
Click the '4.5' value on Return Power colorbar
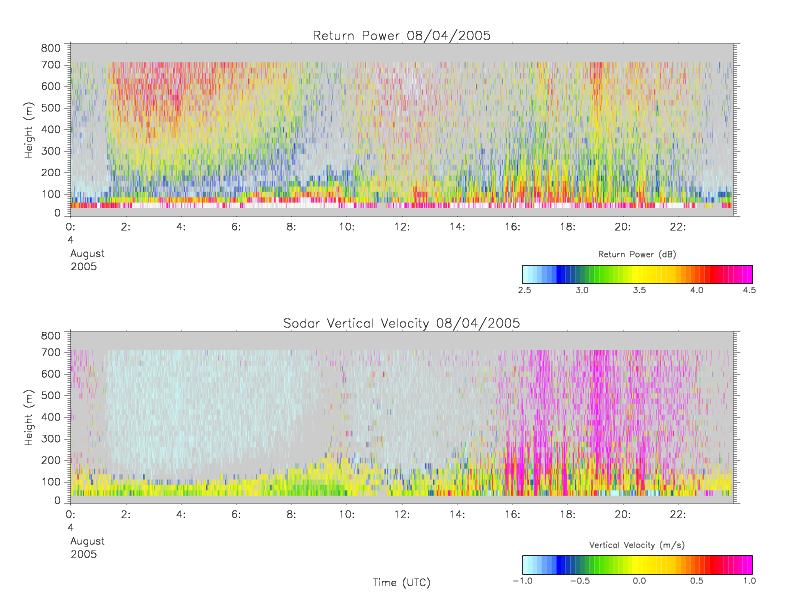point(749,290)
